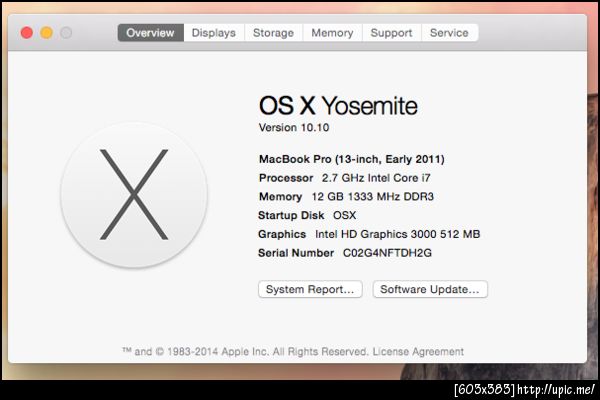Switch to the Overview tab
The height and width of the screenshot is (400, 600).
(150, 33)
